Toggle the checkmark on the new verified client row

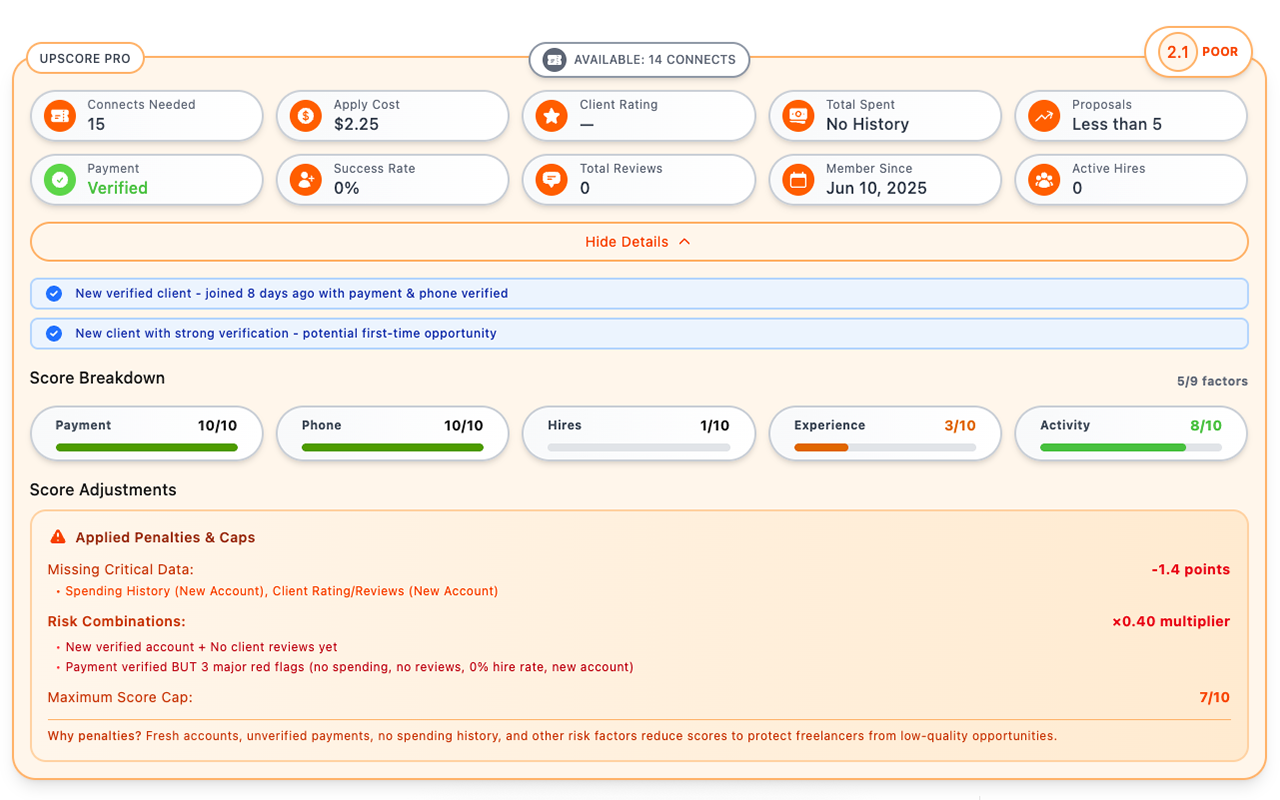[53, 293]
